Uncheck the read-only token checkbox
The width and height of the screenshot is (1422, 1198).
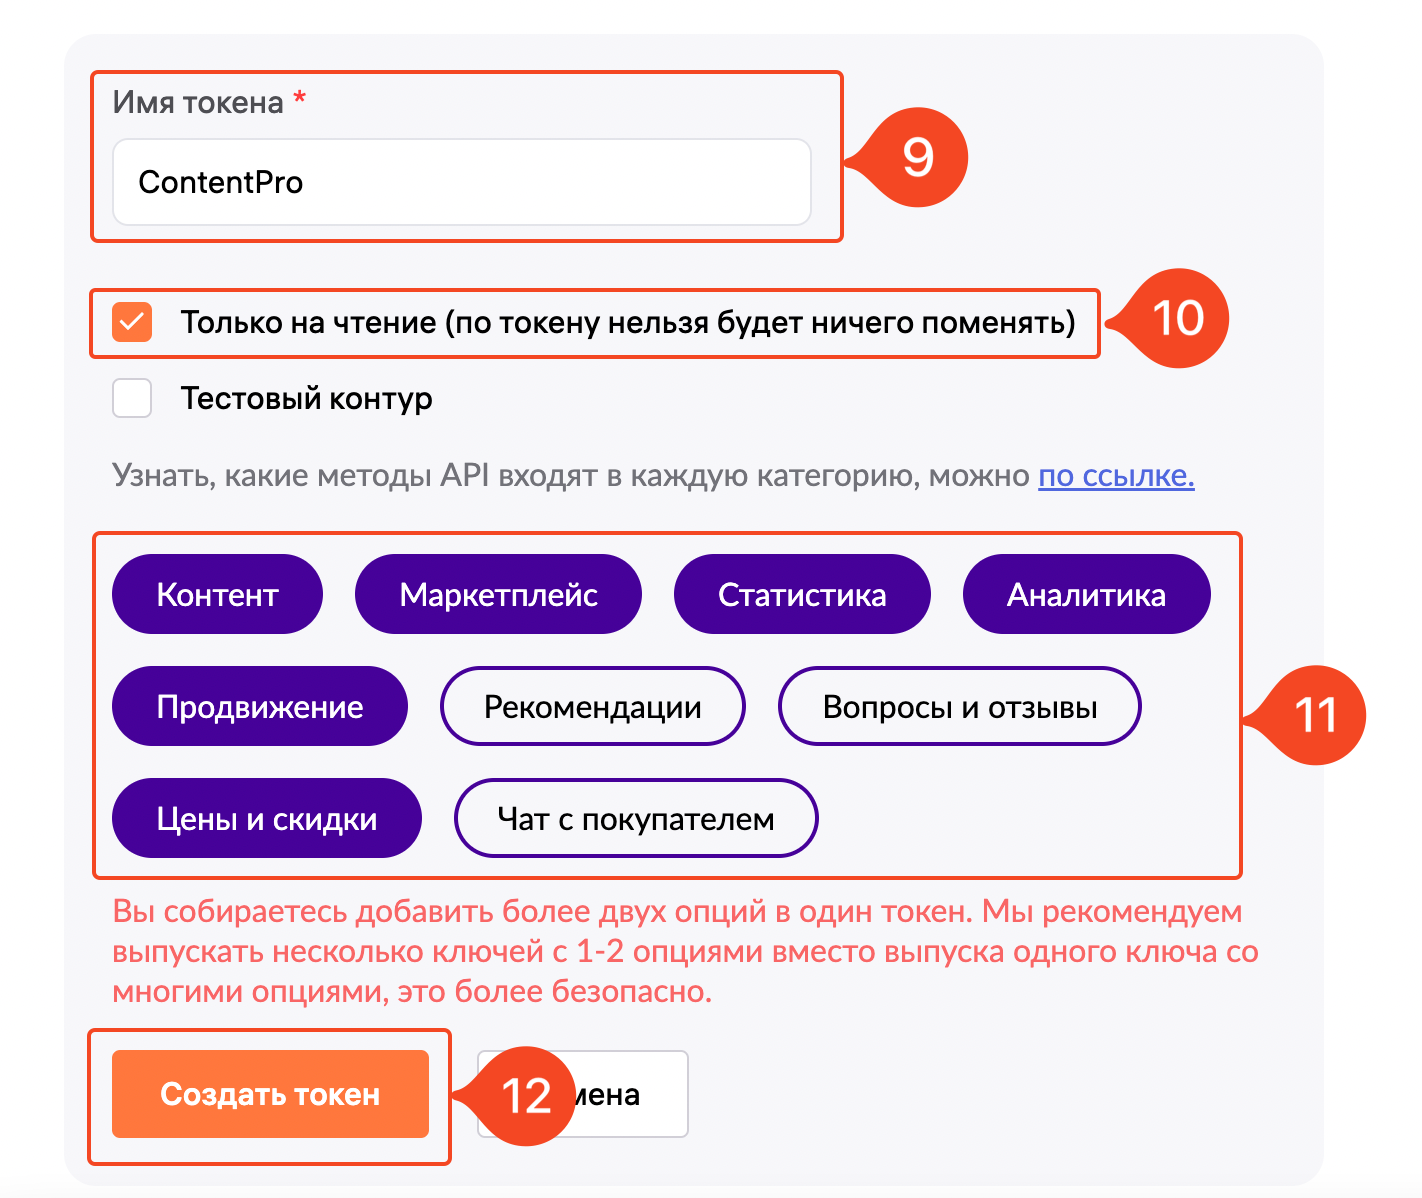[x=132, y=322]
